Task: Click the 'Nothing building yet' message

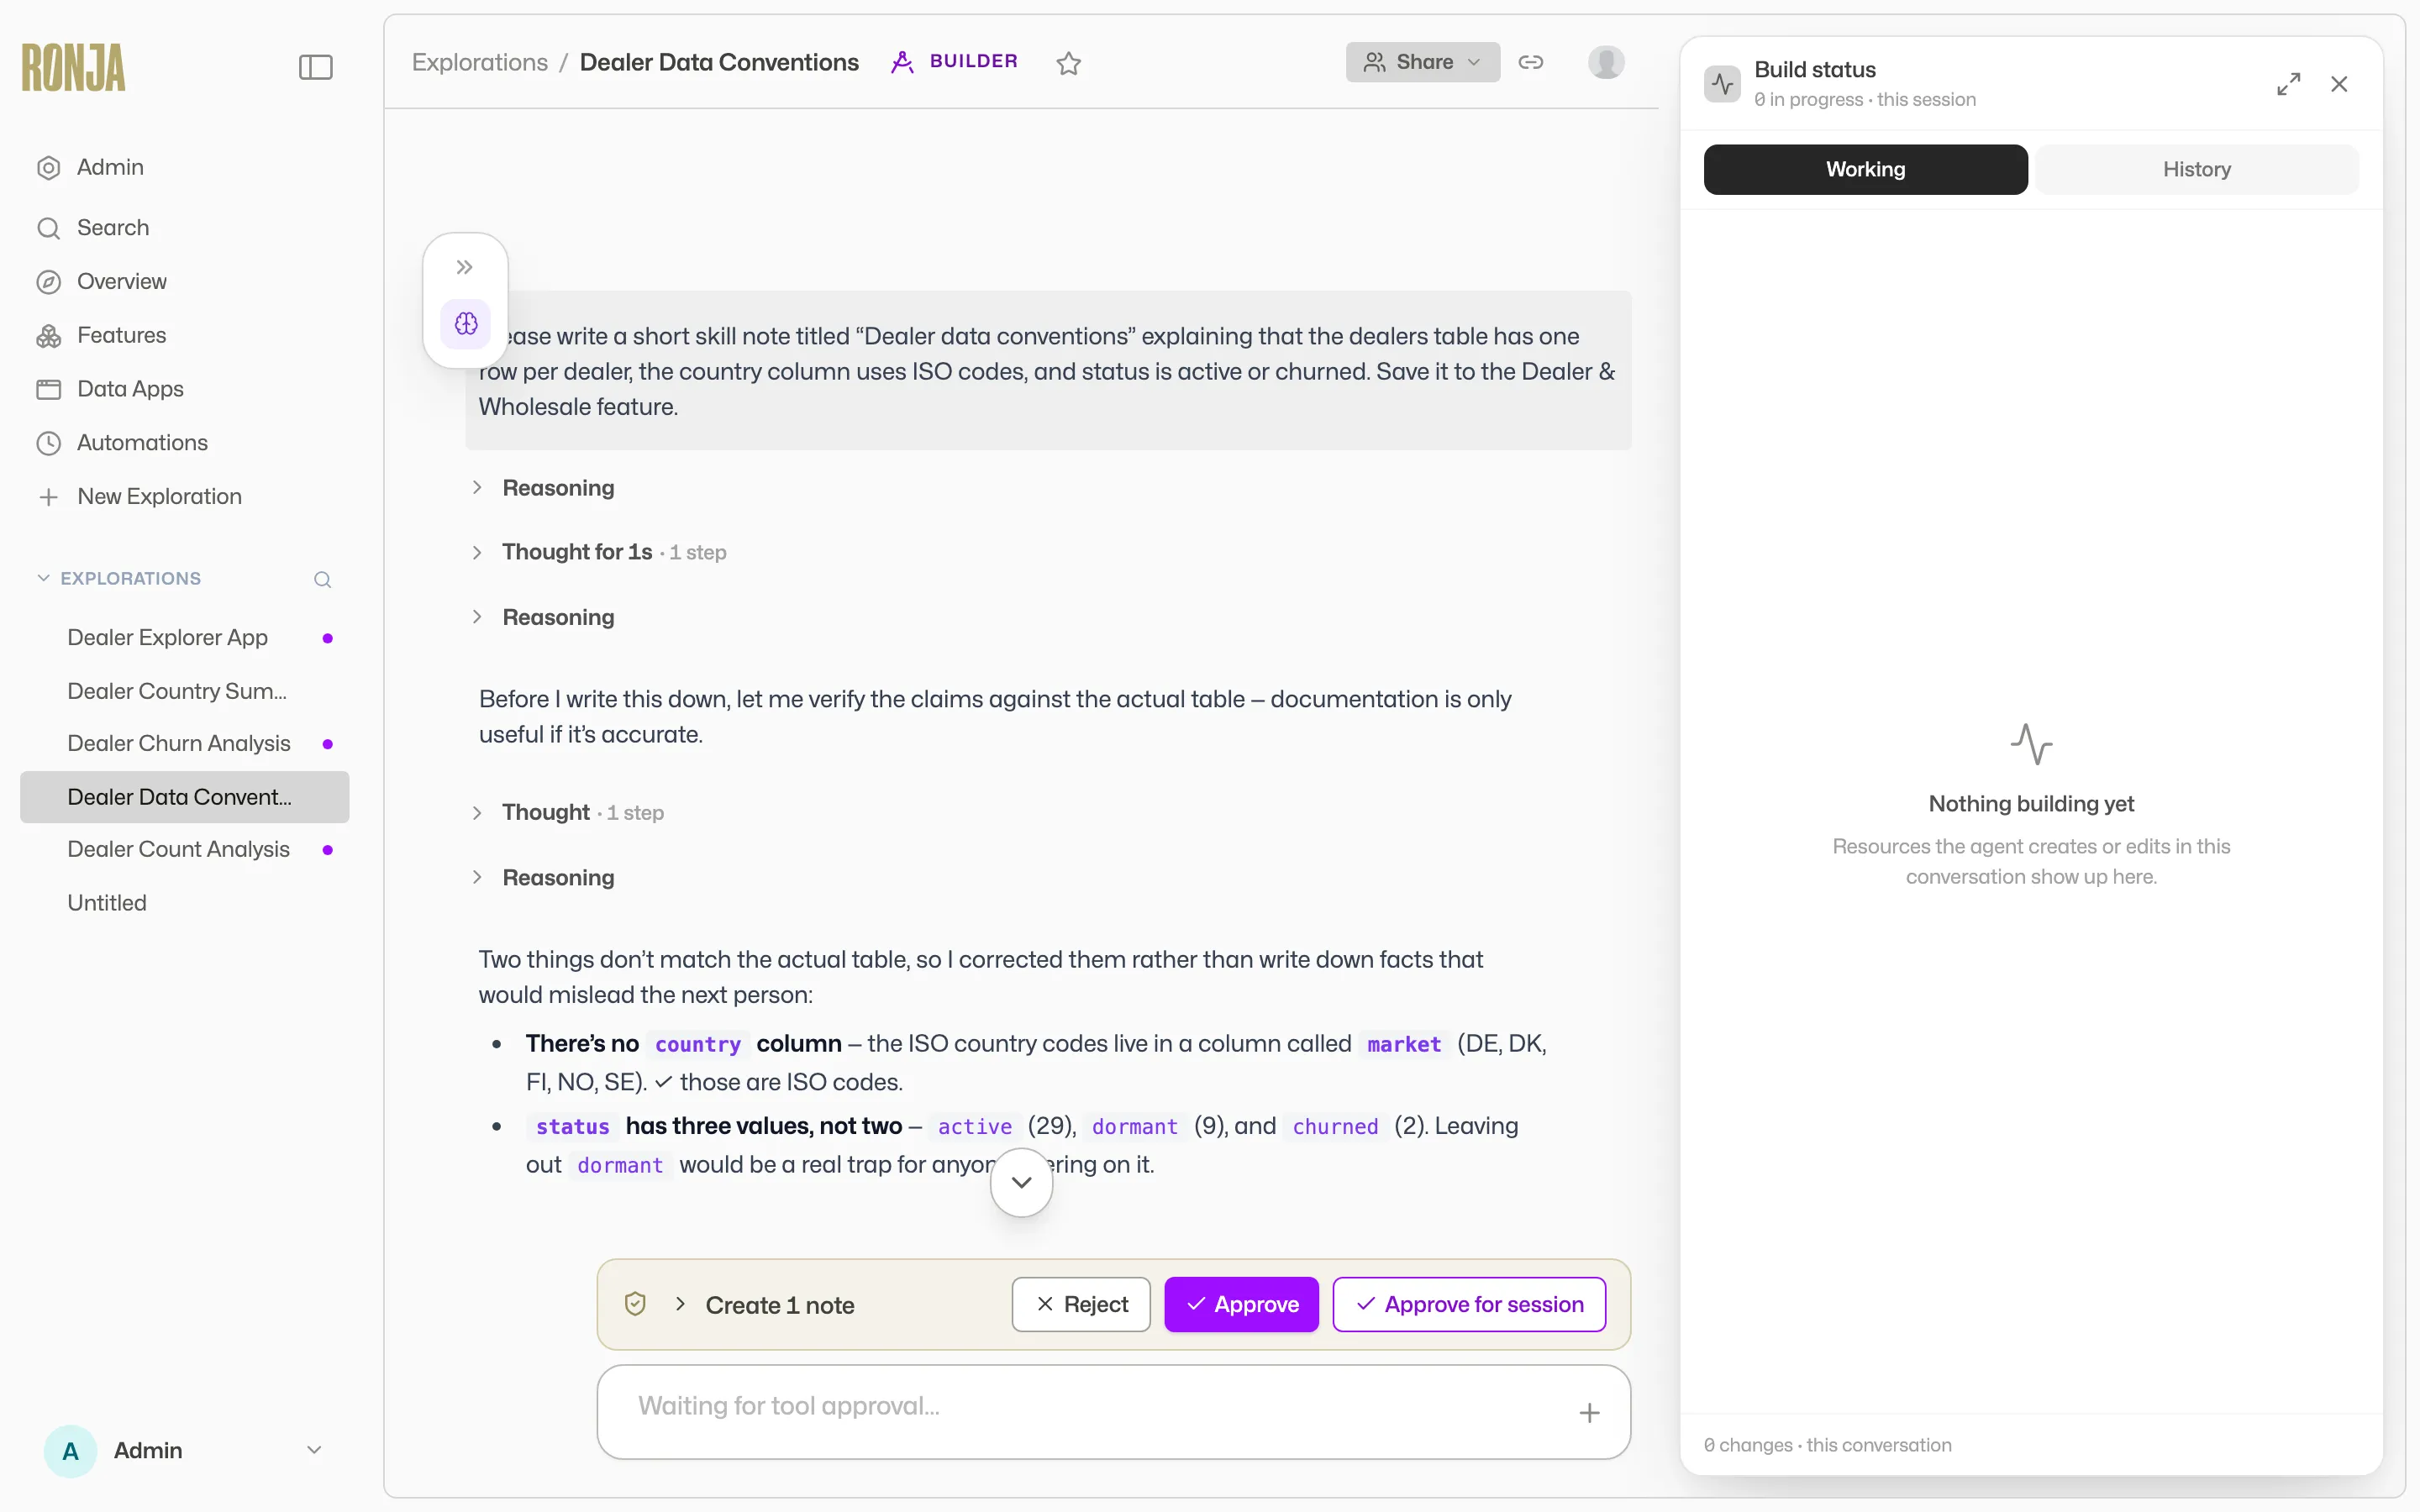Action: click(2031, 803)
